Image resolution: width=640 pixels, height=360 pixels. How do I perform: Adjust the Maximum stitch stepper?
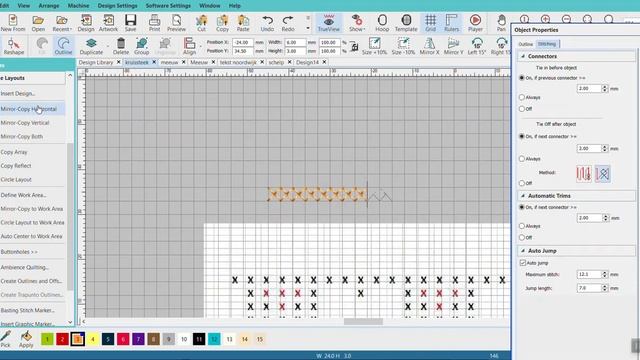pos(604,275)
